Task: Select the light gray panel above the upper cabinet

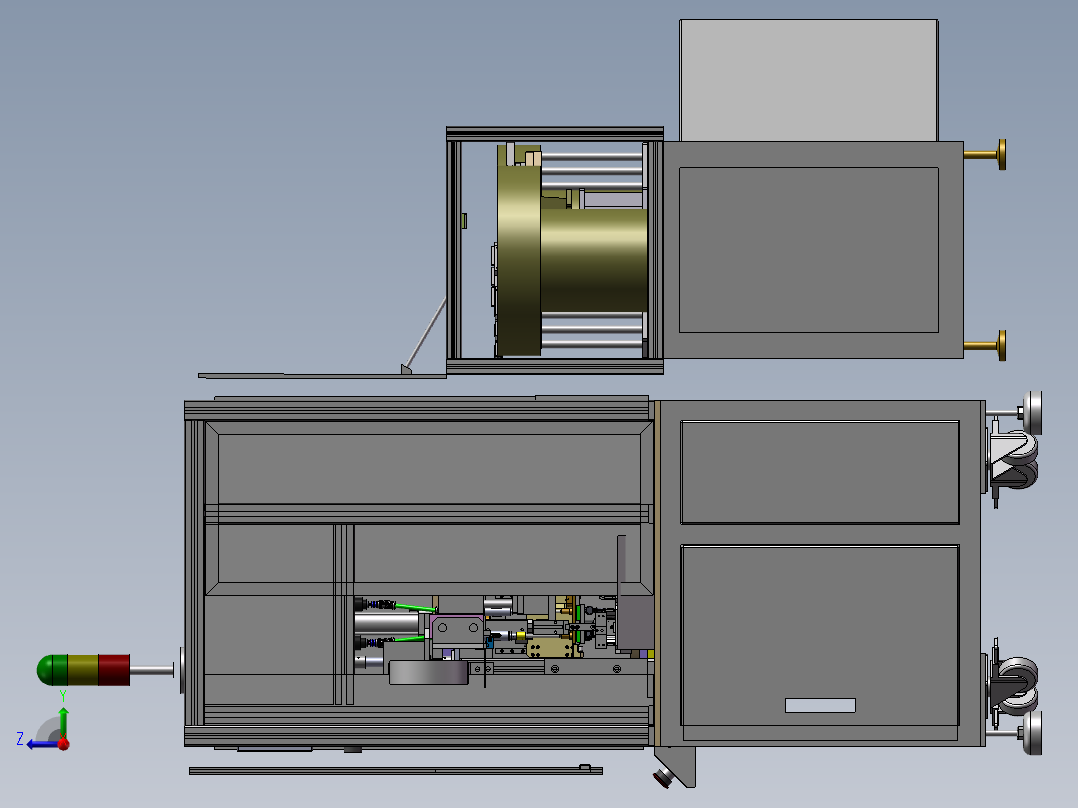Action: 808,80
